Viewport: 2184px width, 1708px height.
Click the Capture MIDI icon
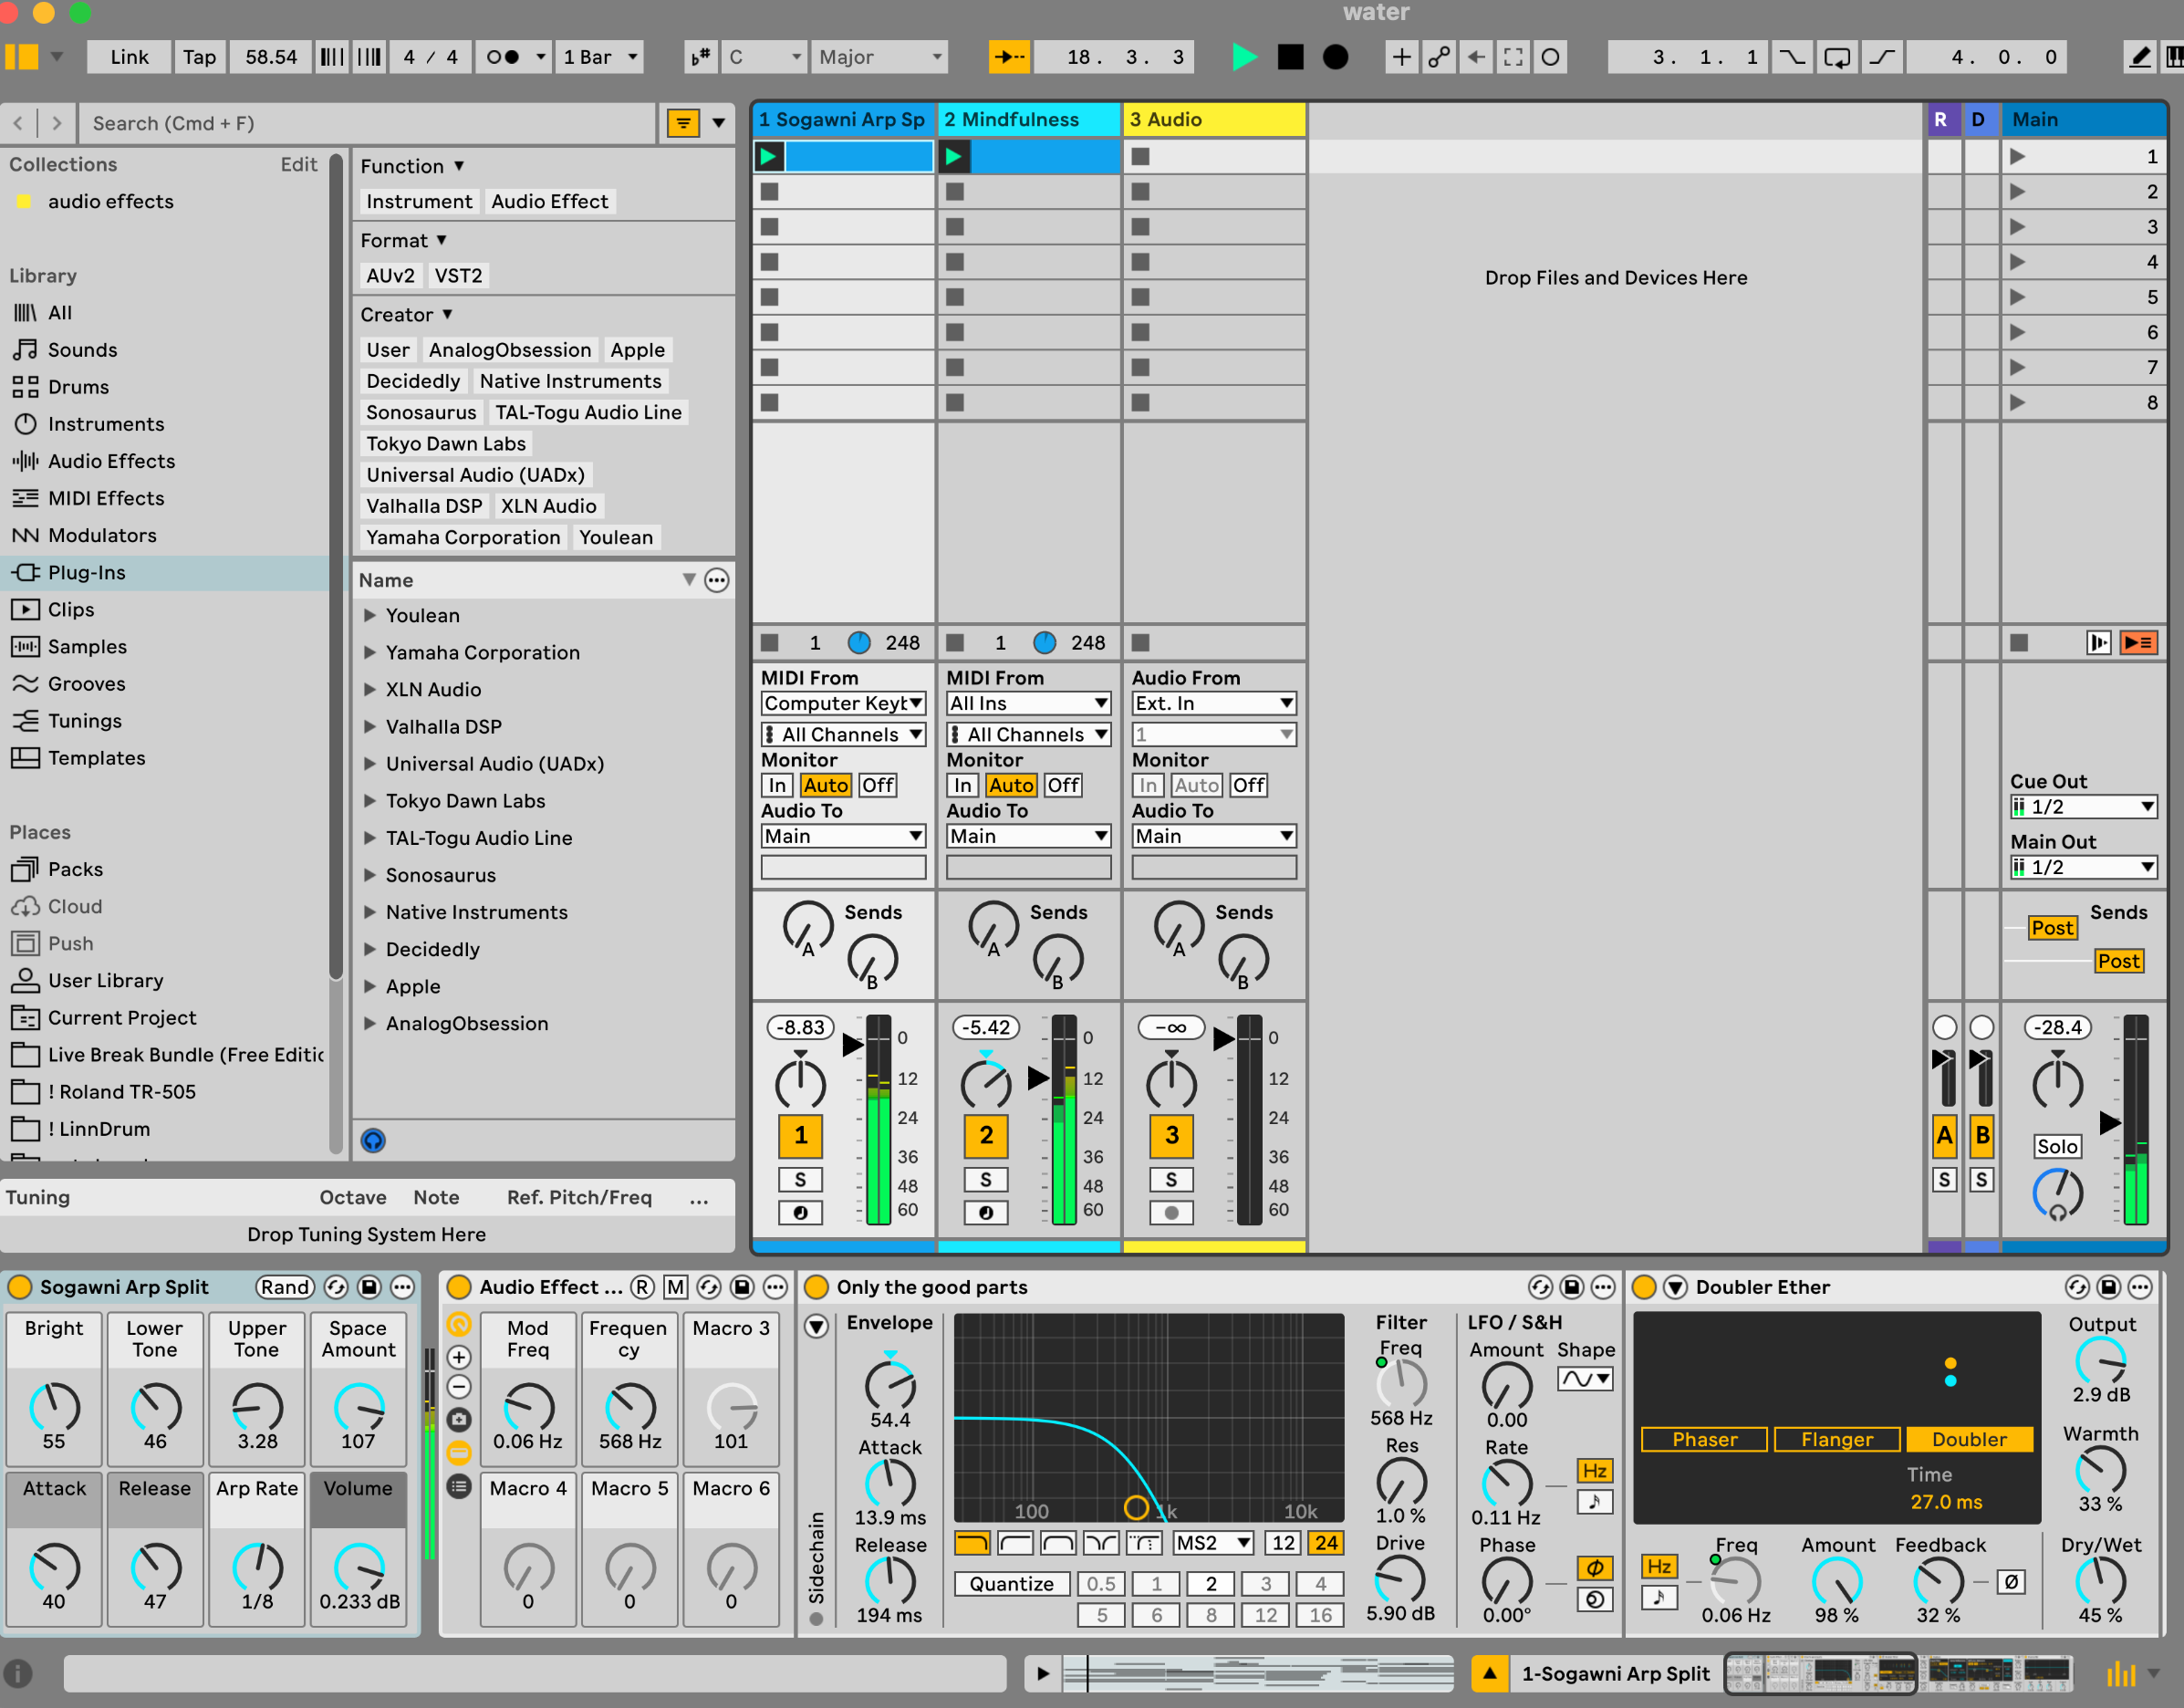coord(1513,57)
